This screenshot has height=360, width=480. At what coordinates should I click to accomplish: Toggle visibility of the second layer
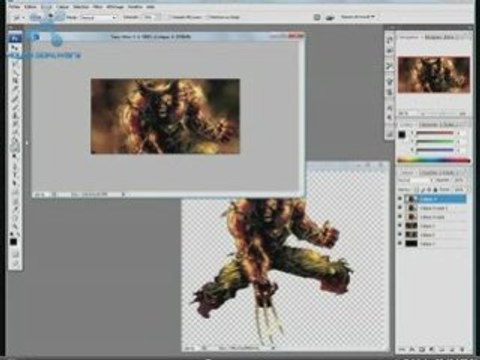click(x=400, y=208)
